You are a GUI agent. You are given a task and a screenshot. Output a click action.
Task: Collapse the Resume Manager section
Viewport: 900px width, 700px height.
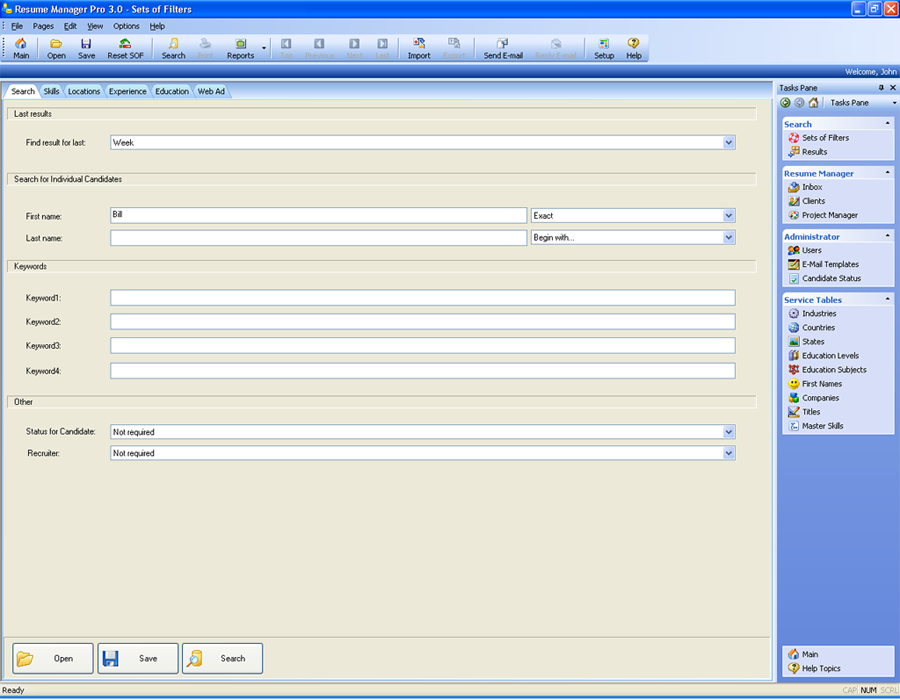click(887, 173)
